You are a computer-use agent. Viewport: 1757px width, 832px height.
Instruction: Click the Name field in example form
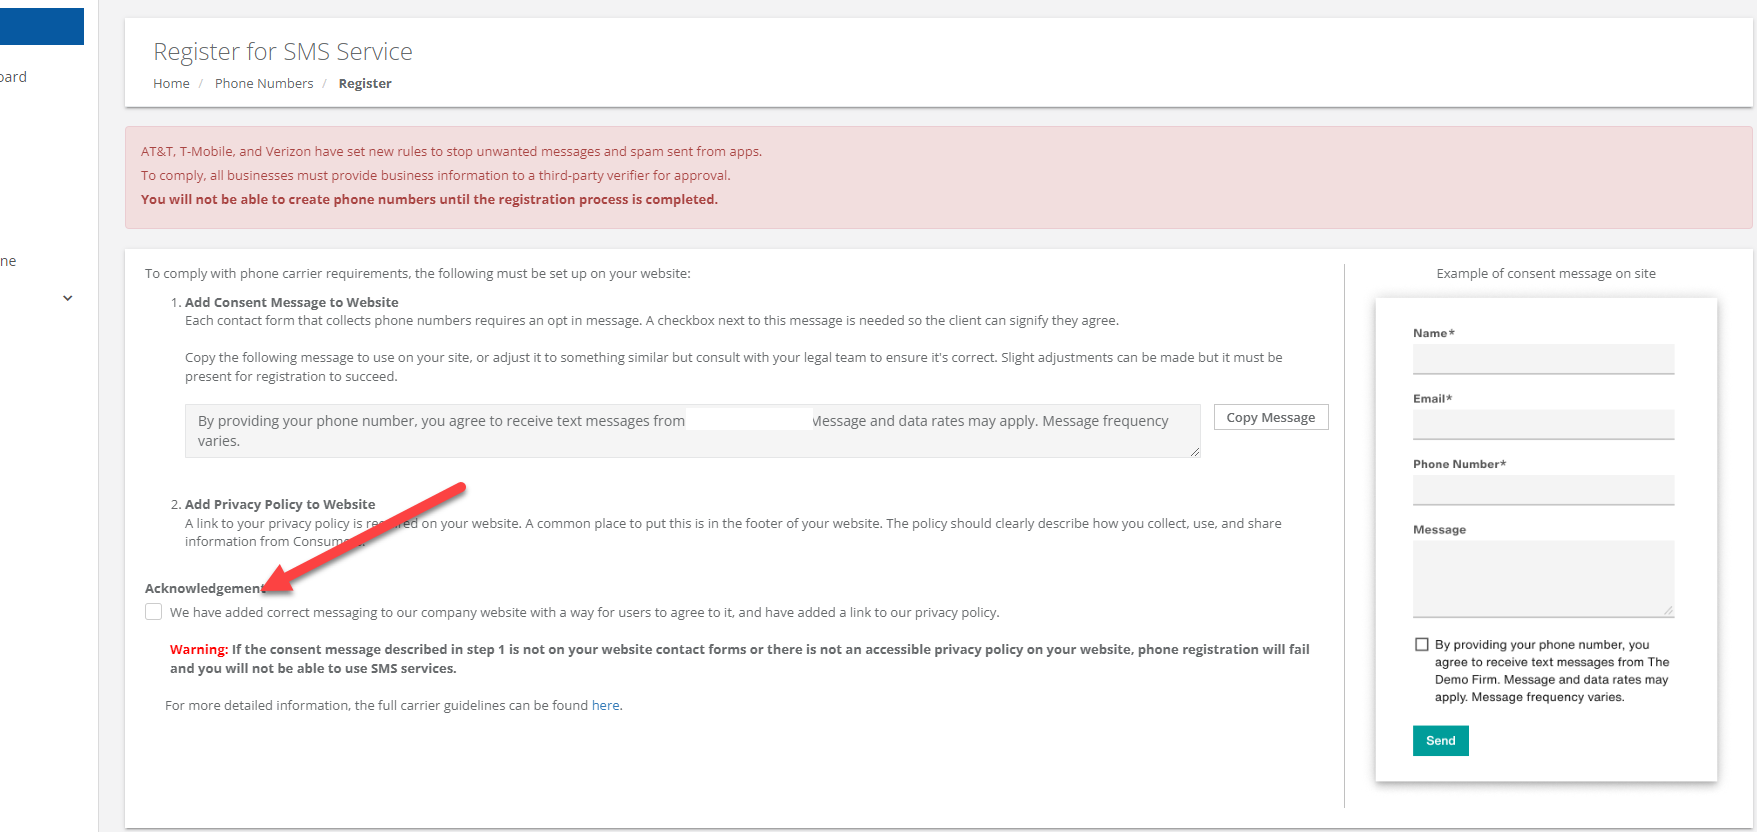tap(1543, 359)
